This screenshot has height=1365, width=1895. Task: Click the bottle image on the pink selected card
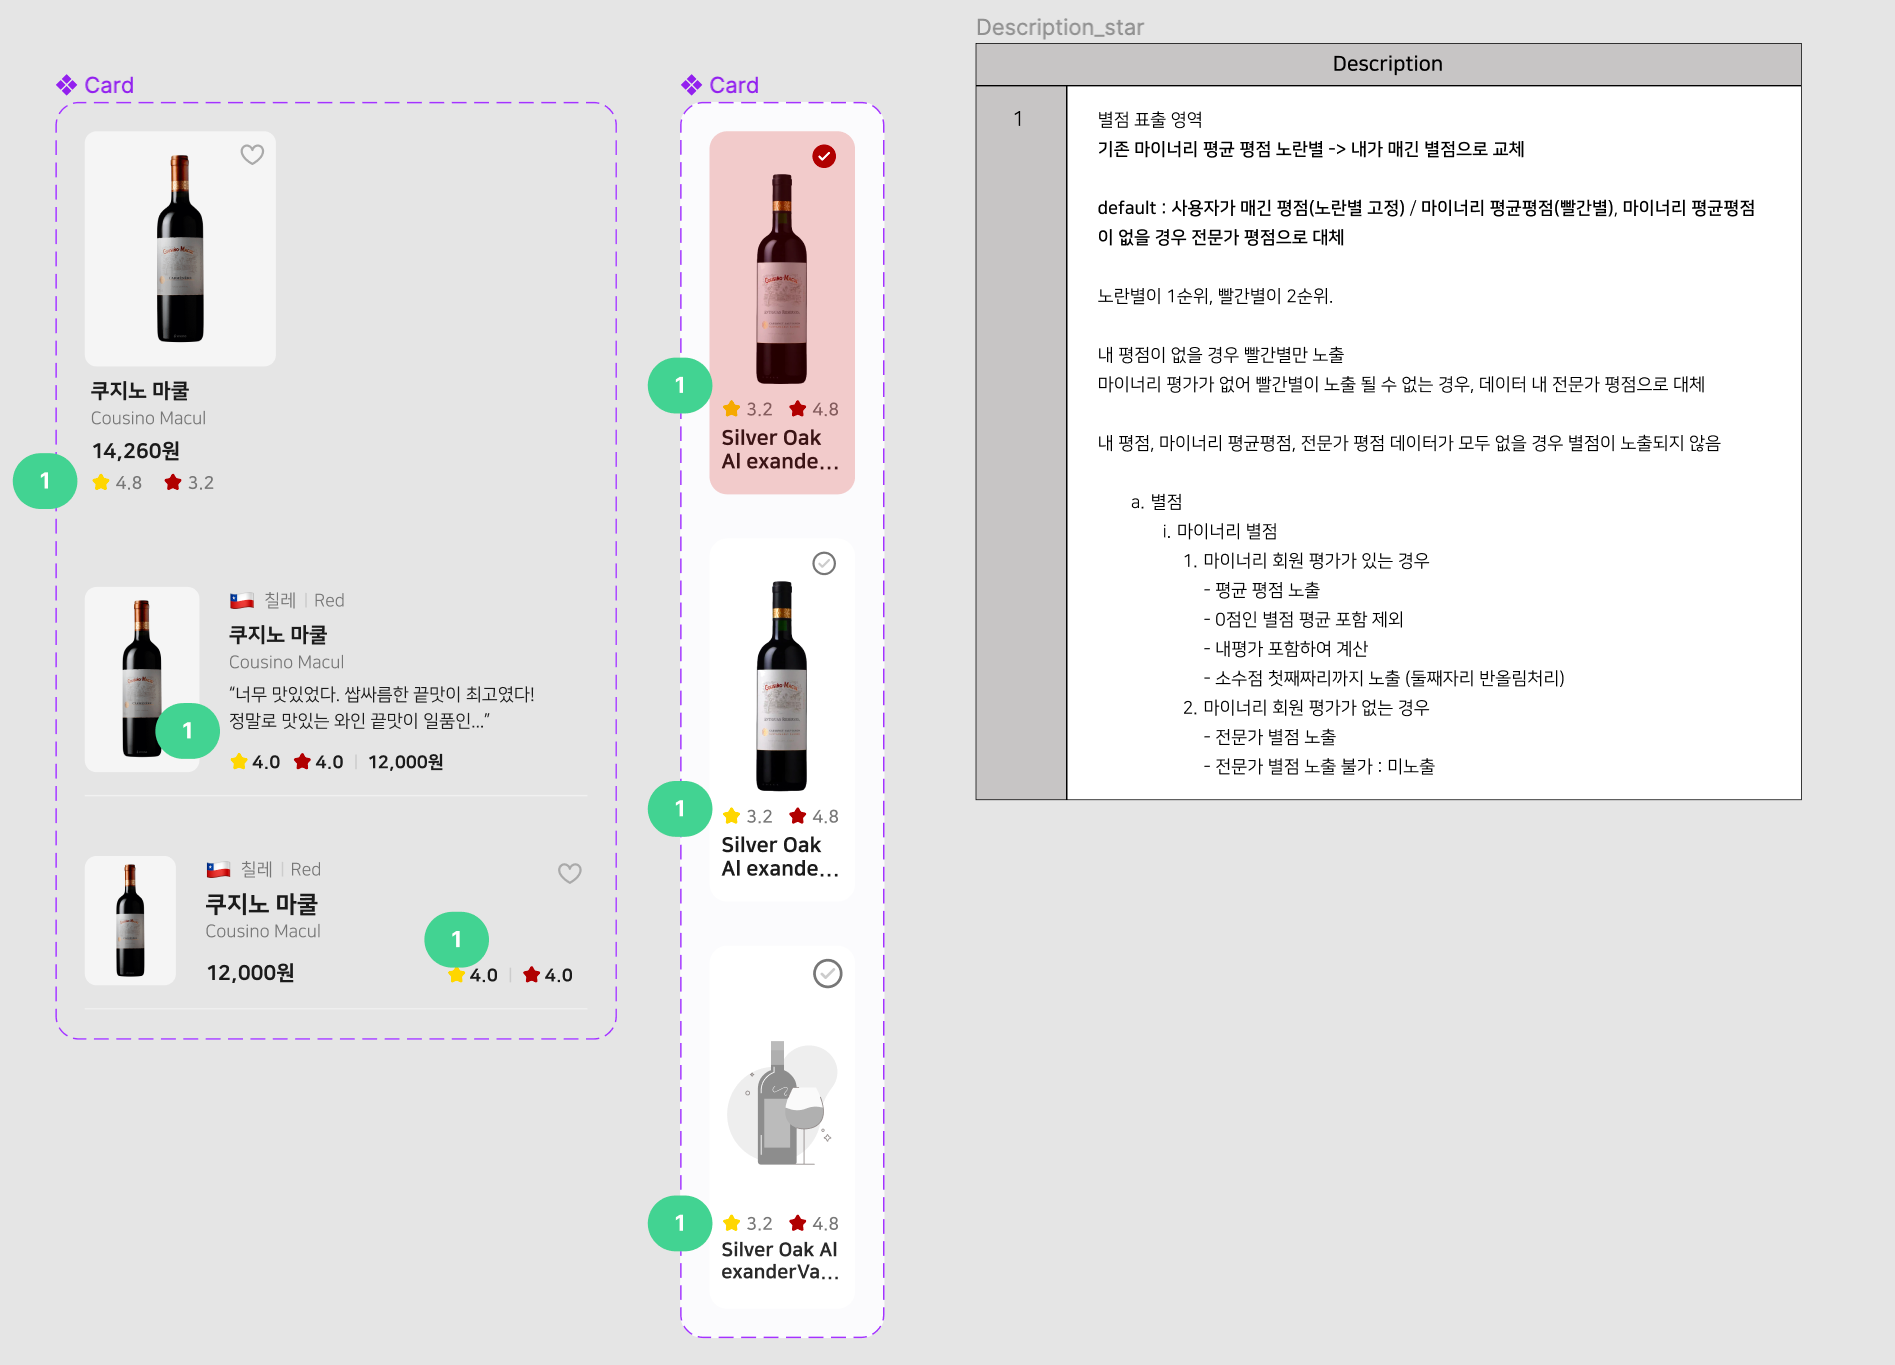tap(782, 278)
